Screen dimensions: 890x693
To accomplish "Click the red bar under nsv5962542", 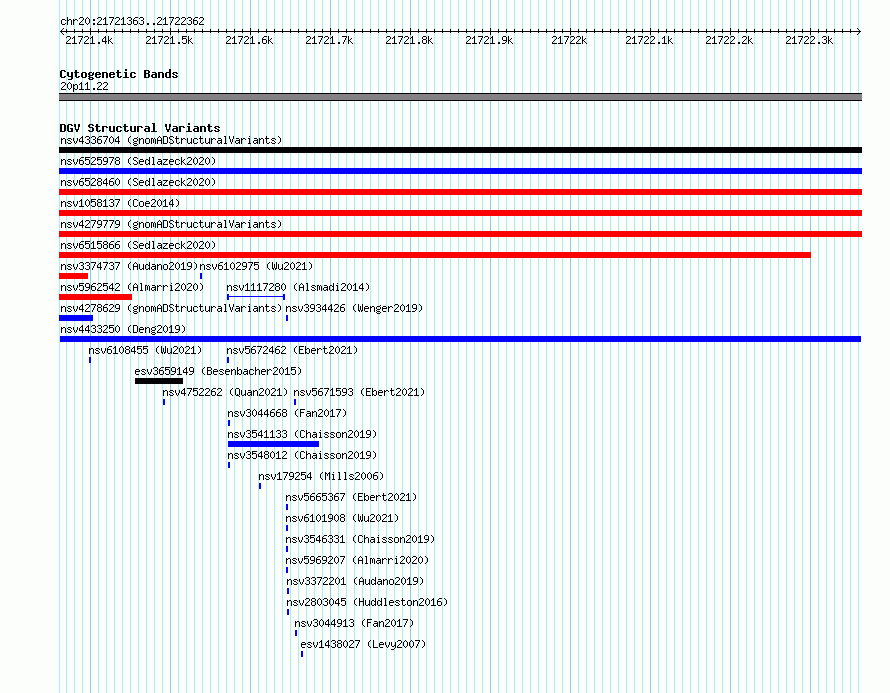I will (x=95, y=297).
